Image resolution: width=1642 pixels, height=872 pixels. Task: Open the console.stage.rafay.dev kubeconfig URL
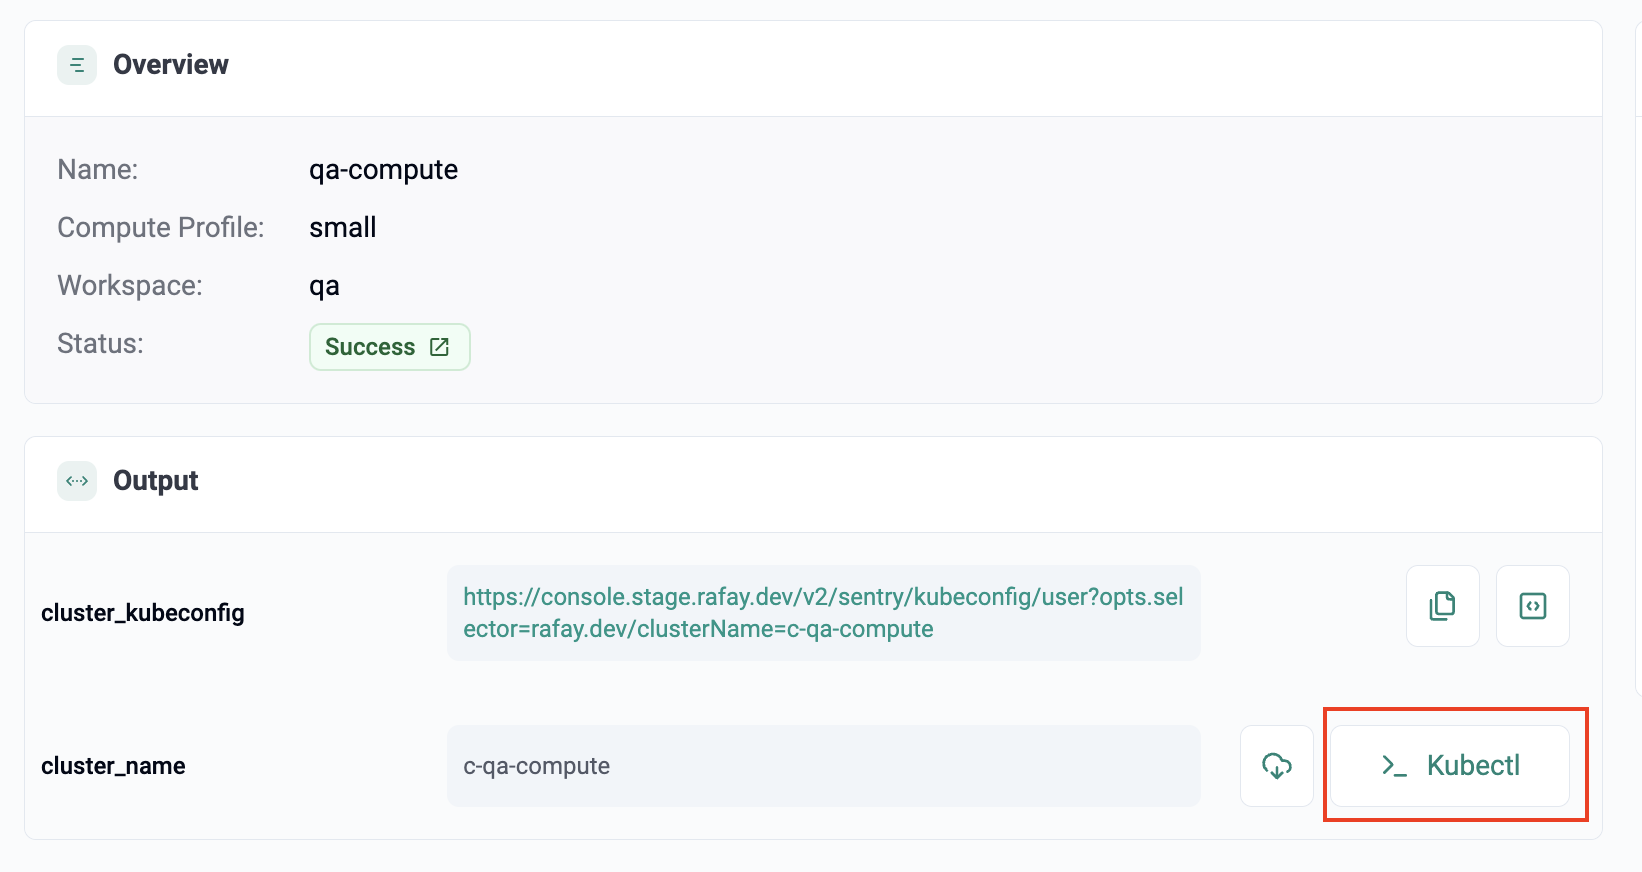click(823, 613)
